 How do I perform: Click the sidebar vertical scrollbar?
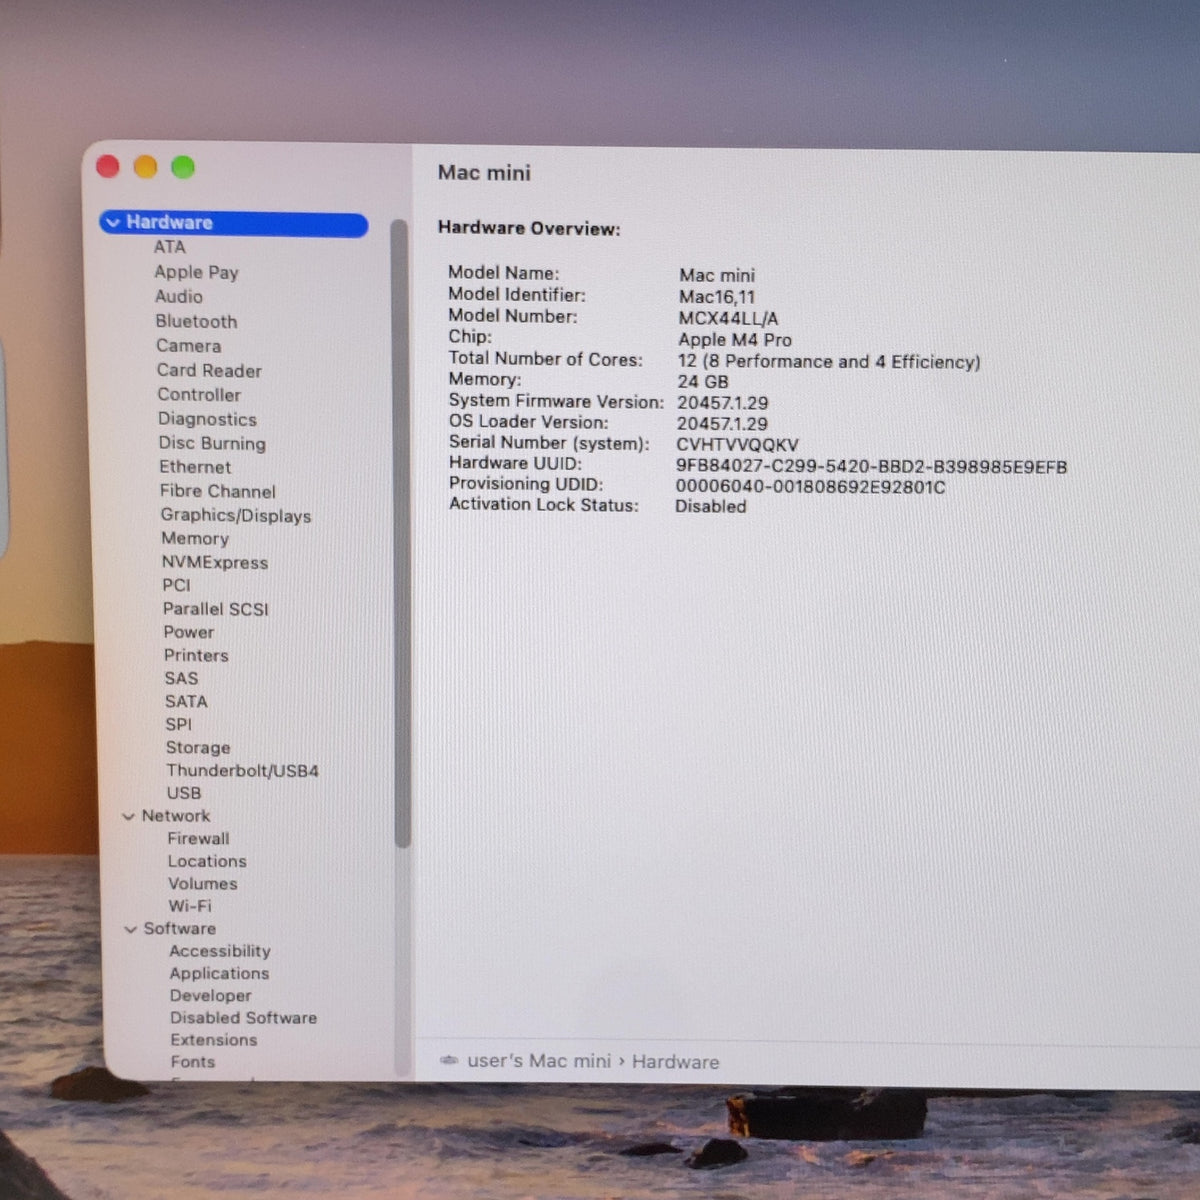point(401,533)
